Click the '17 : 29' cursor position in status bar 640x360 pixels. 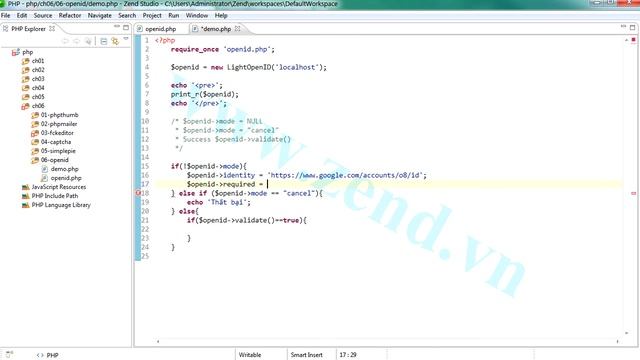point(348,355)
